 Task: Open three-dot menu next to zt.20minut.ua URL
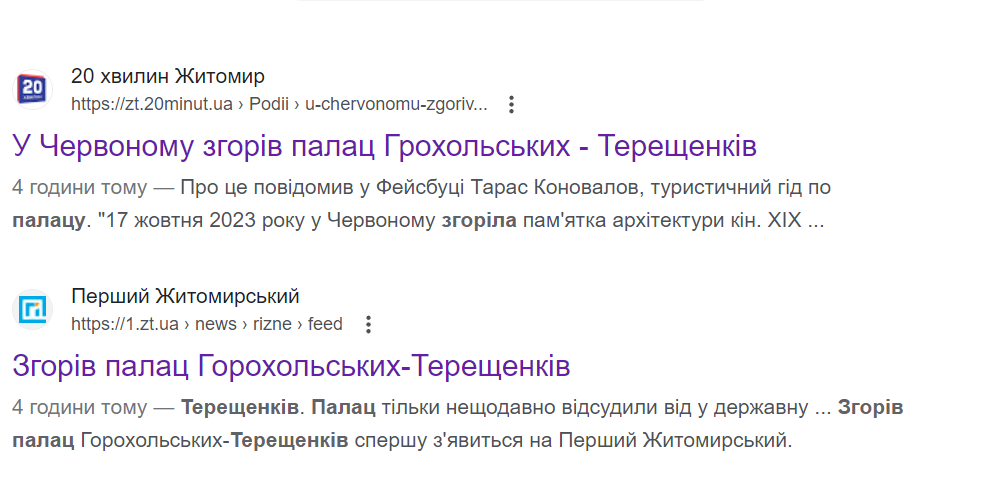pos(511,105)
